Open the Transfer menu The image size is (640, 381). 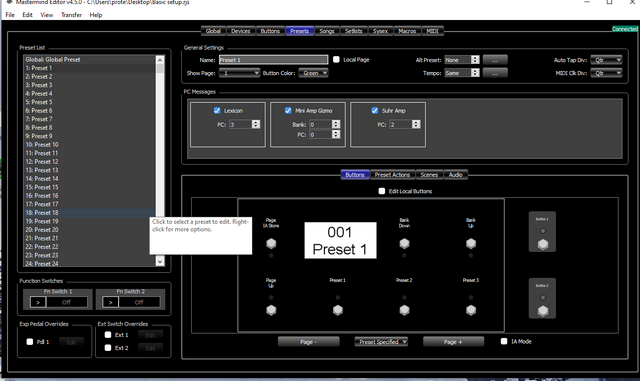[x=71, y=15]
